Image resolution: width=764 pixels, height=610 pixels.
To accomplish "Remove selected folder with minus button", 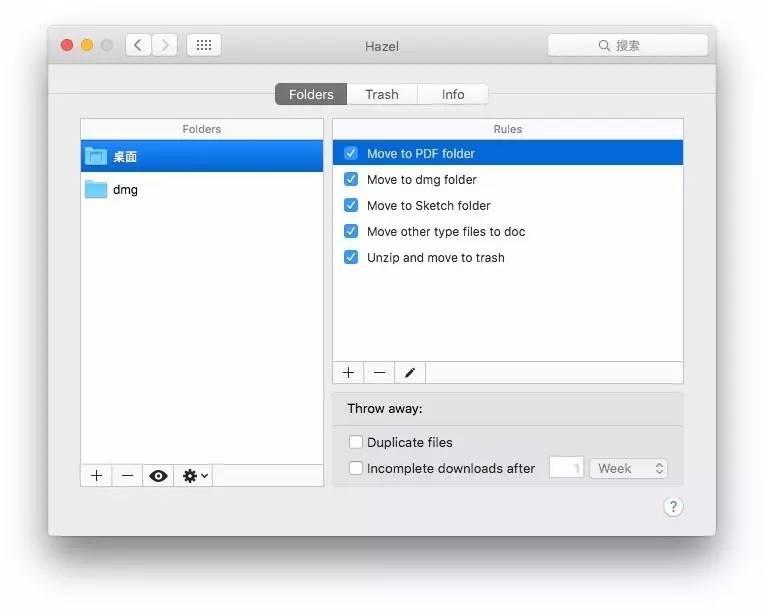I will pyautogui.click(x=127, y=476).
